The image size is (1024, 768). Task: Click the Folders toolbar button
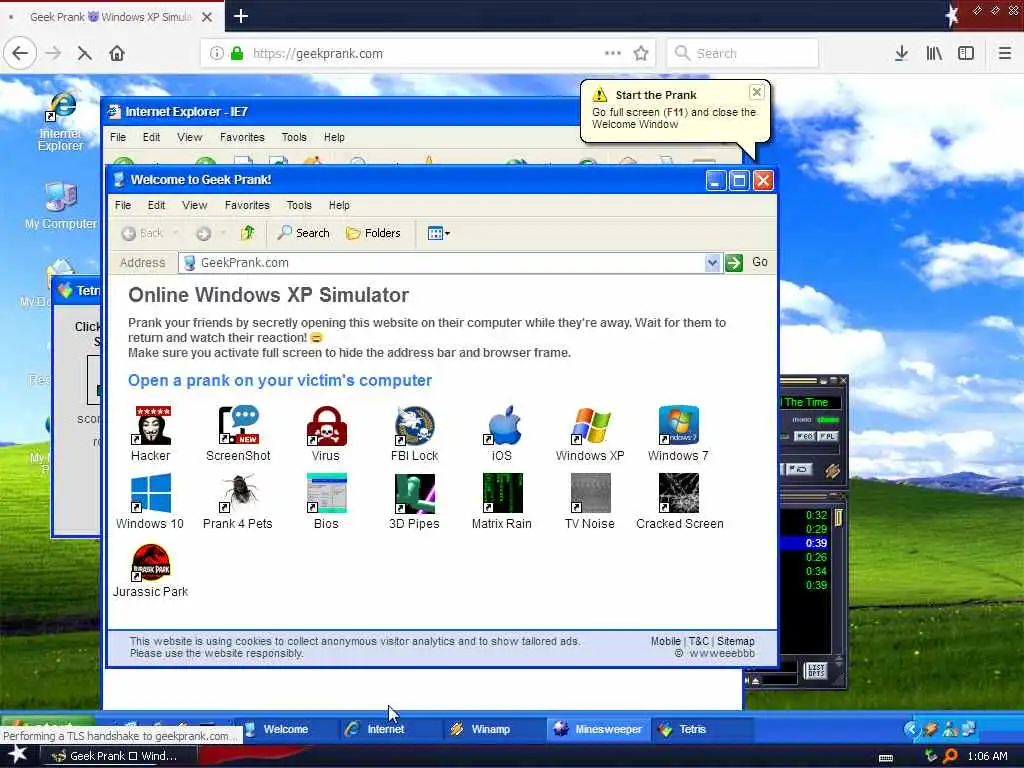pyautogui.click(x=374, y=233)
